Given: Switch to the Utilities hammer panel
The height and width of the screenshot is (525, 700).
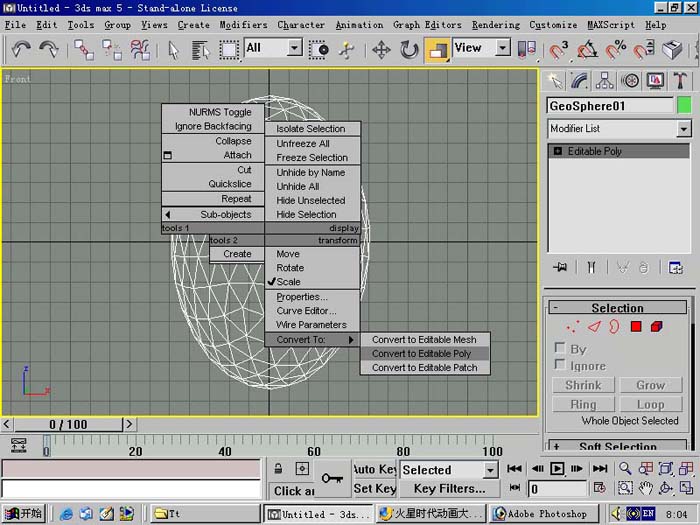Looking at the screenshot, I should pos(680,81).
